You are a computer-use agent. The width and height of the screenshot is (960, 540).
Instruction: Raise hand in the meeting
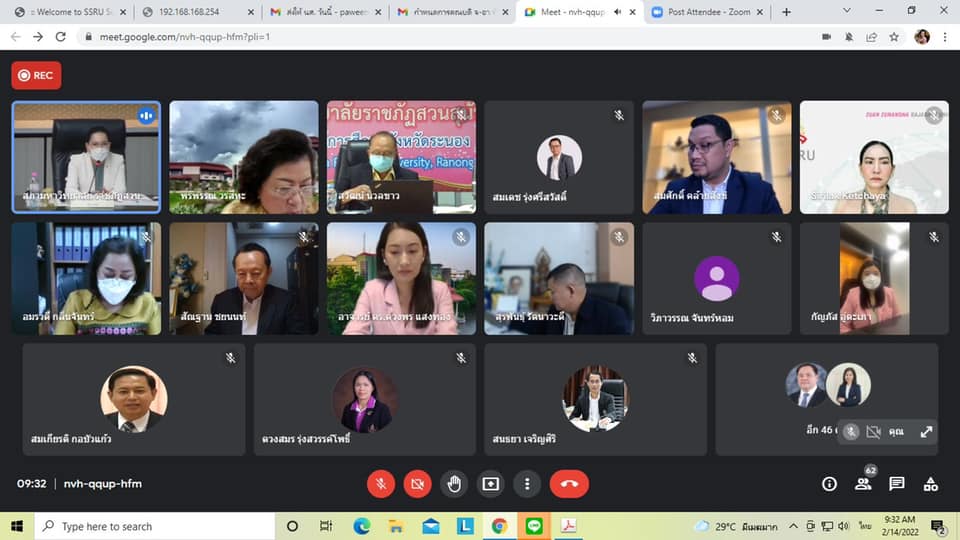tap(454, 484)
